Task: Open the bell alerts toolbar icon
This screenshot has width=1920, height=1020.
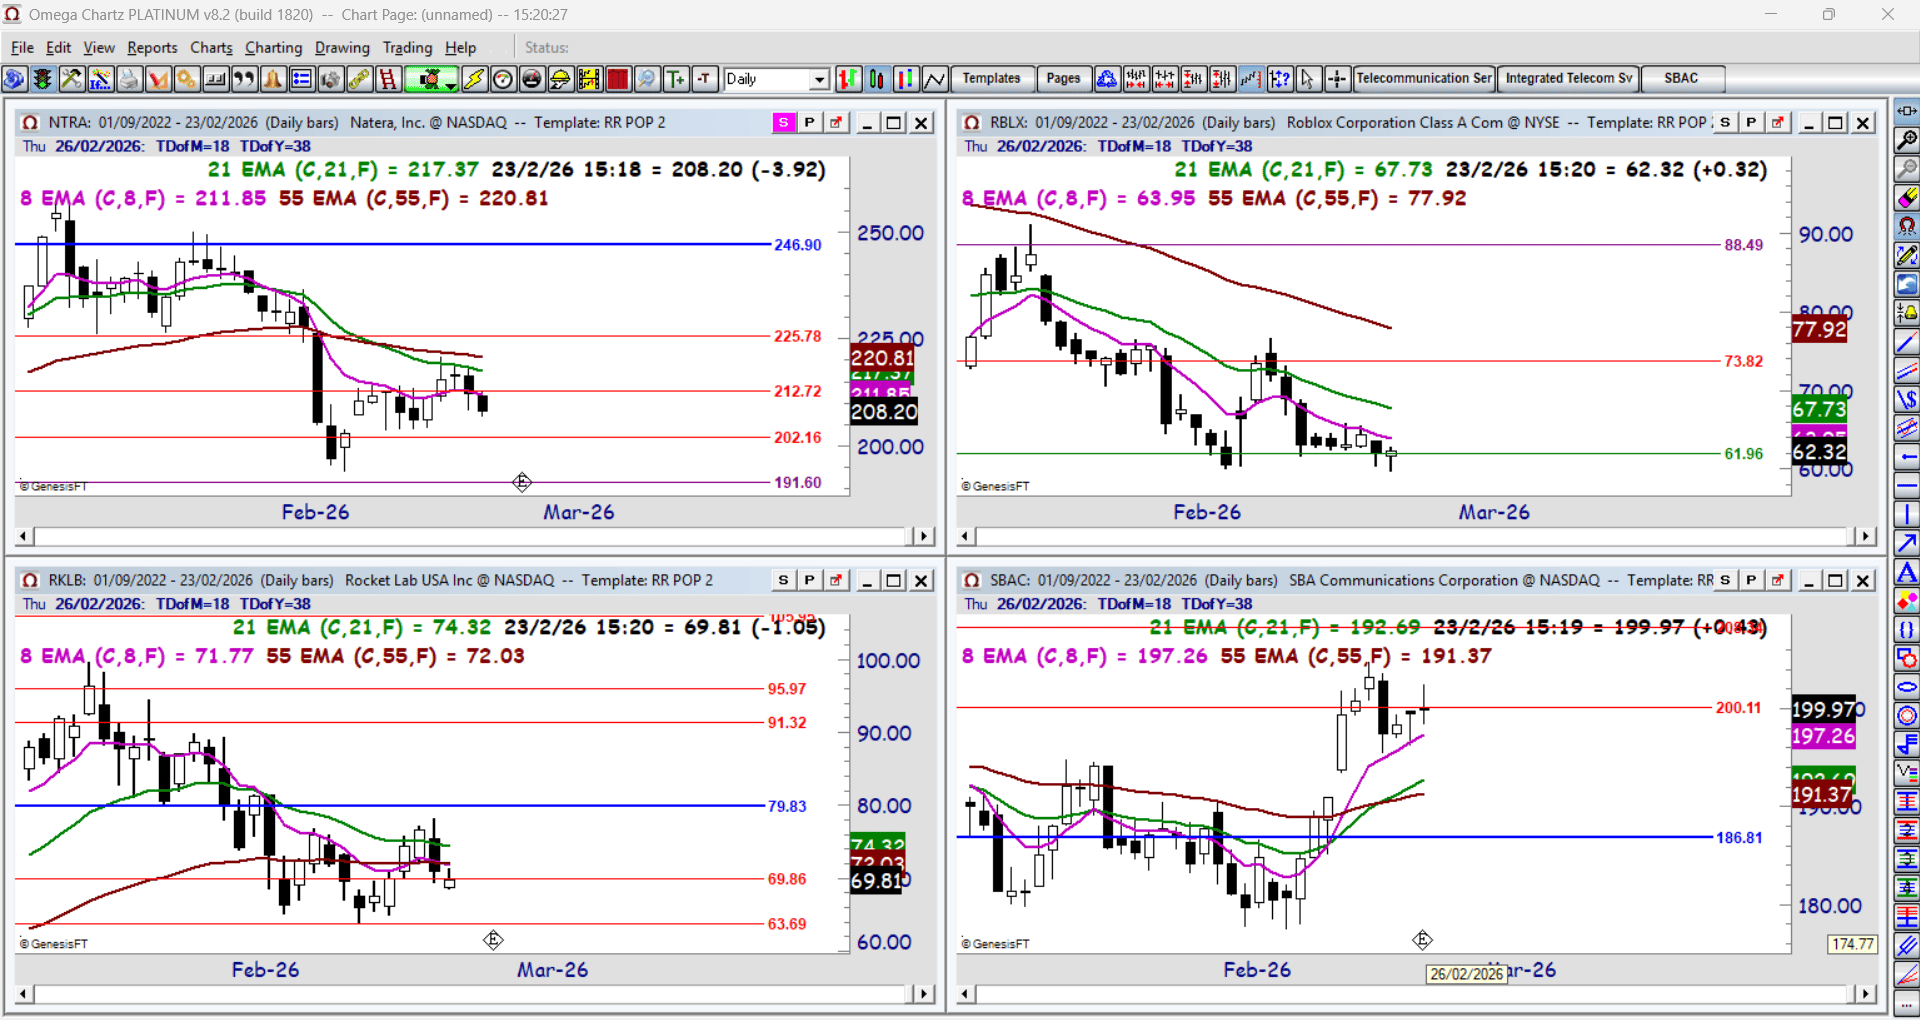Action: click(273, 79)
